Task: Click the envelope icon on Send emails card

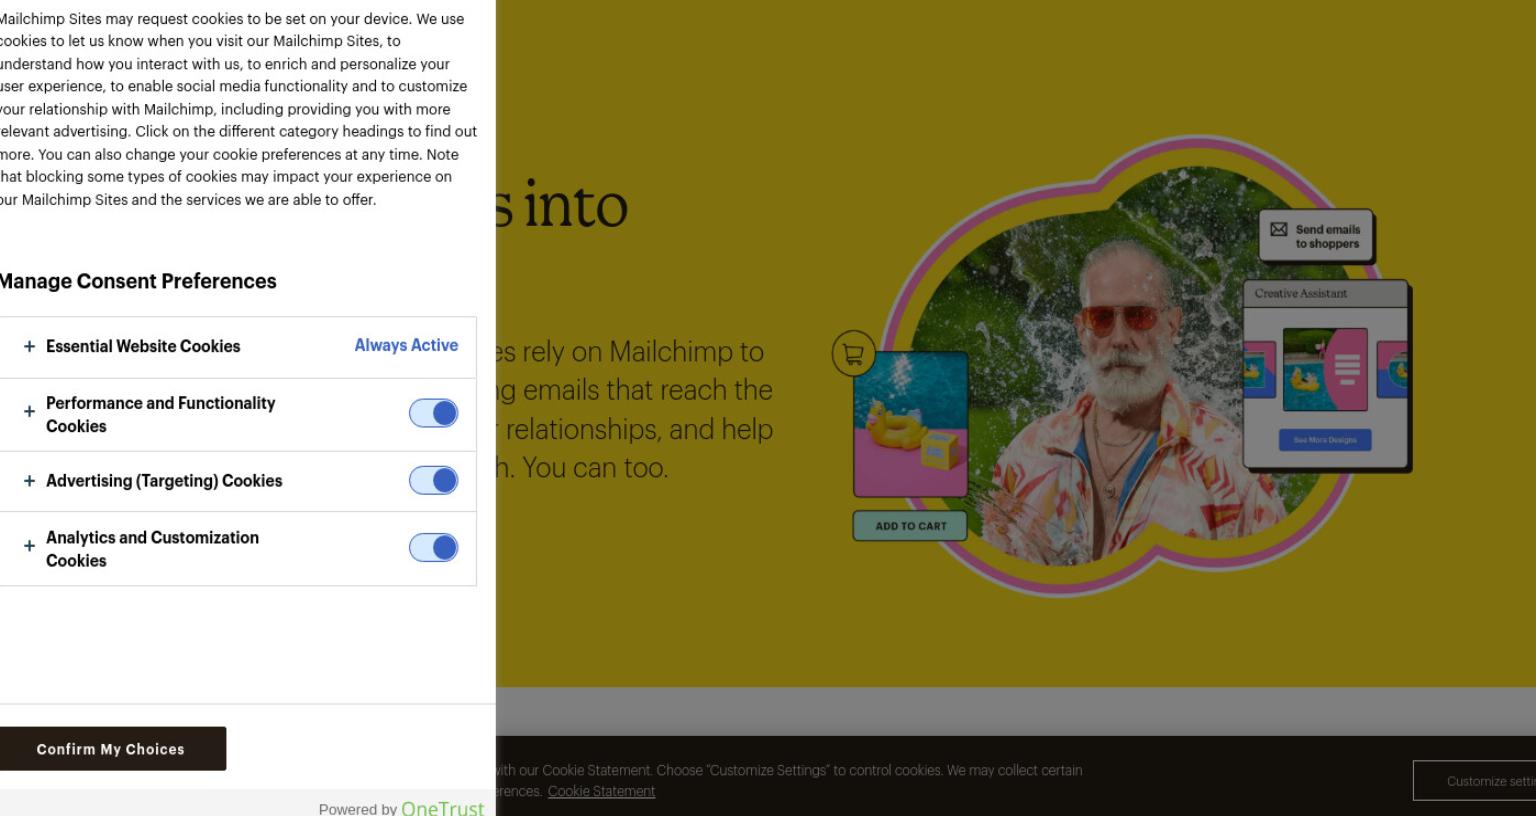Action: click(1279, 230)
